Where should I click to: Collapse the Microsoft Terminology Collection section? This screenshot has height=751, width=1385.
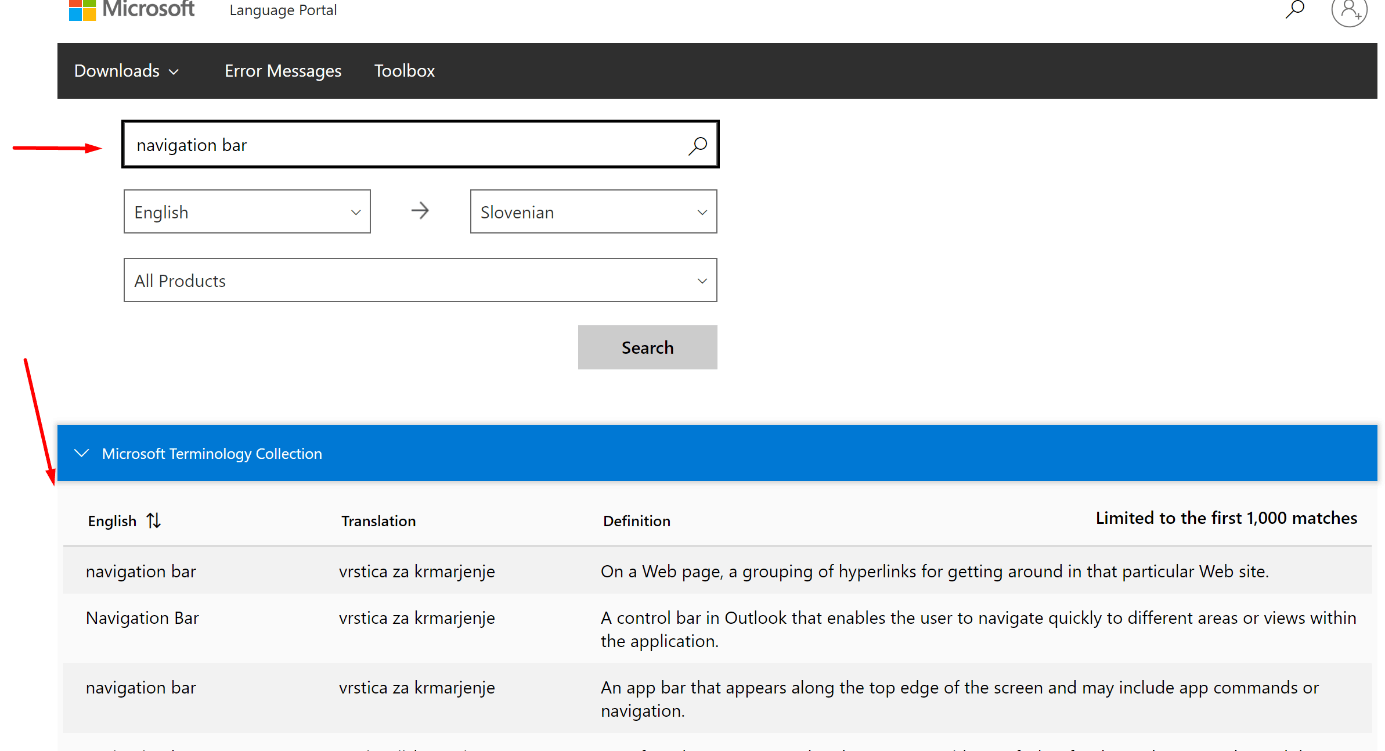[x=82, y=454]
